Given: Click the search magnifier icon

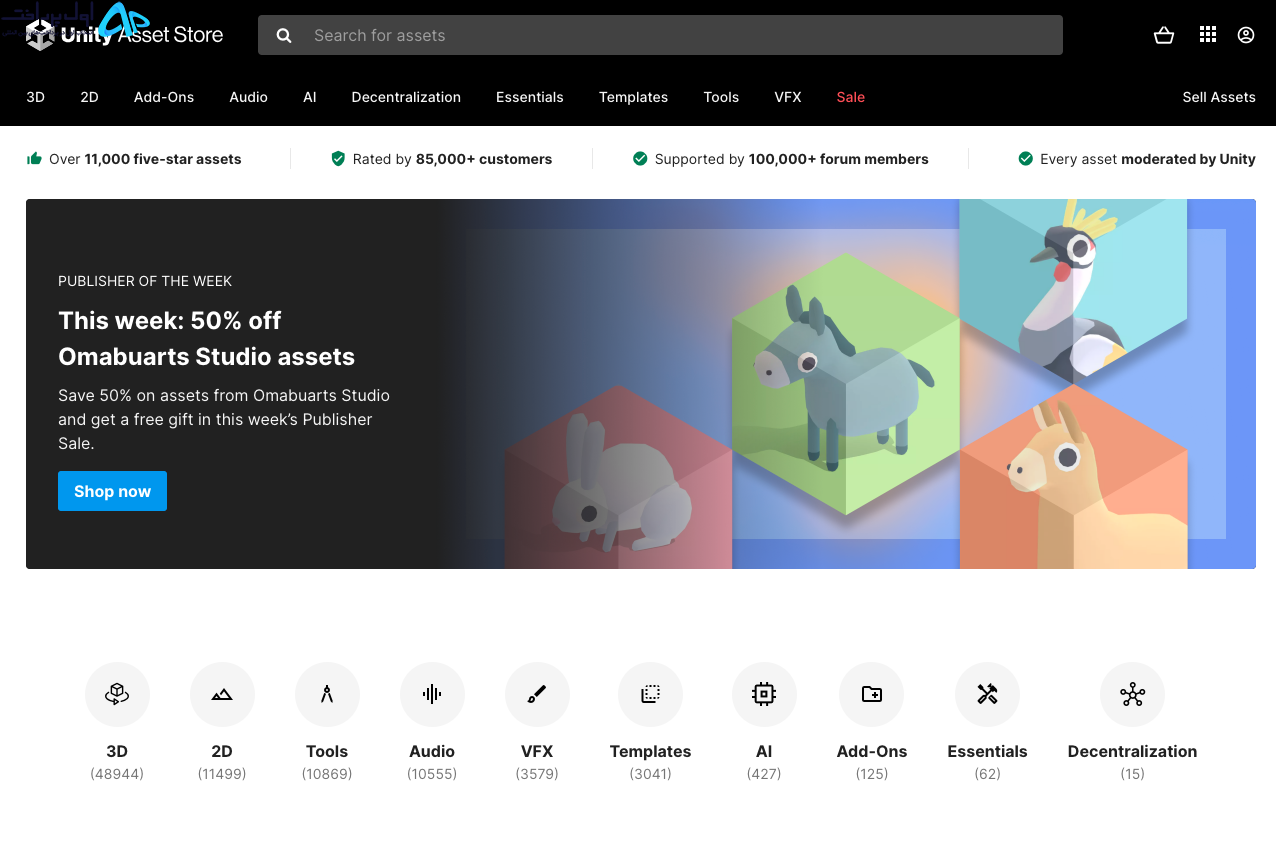Looking at the screenshot, I should [x=284, y=35].
